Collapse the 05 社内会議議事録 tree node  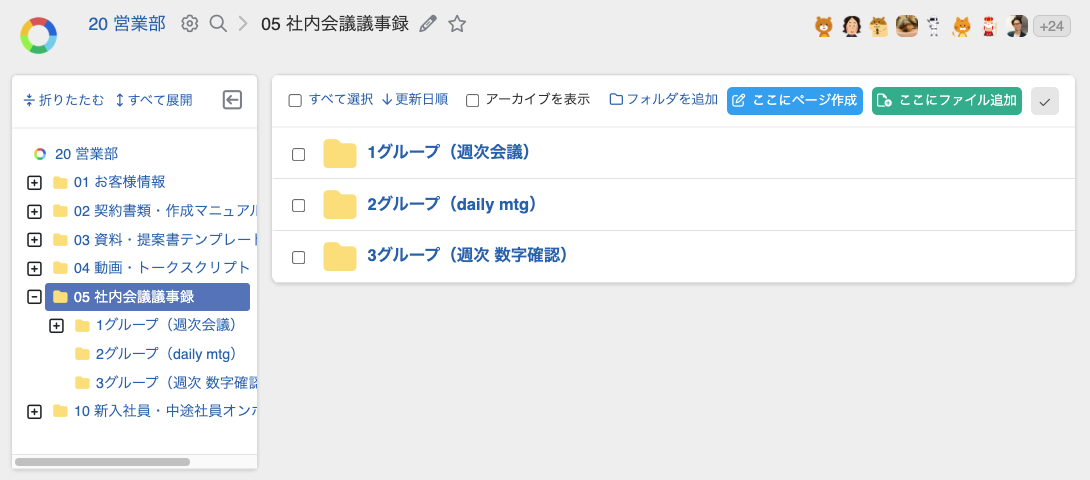coord(34,297)
